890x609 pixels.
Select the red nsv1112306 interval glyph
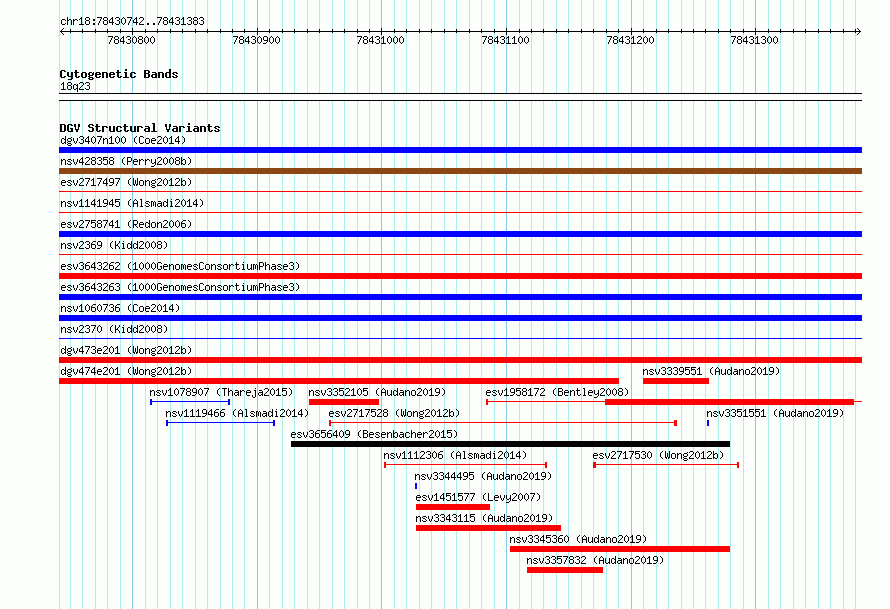pyautogui.click(x=465, y=465)
